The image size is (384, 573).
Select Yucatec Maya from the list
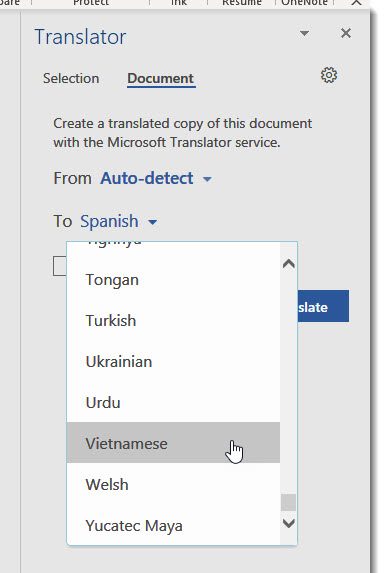tap(173, 525)
